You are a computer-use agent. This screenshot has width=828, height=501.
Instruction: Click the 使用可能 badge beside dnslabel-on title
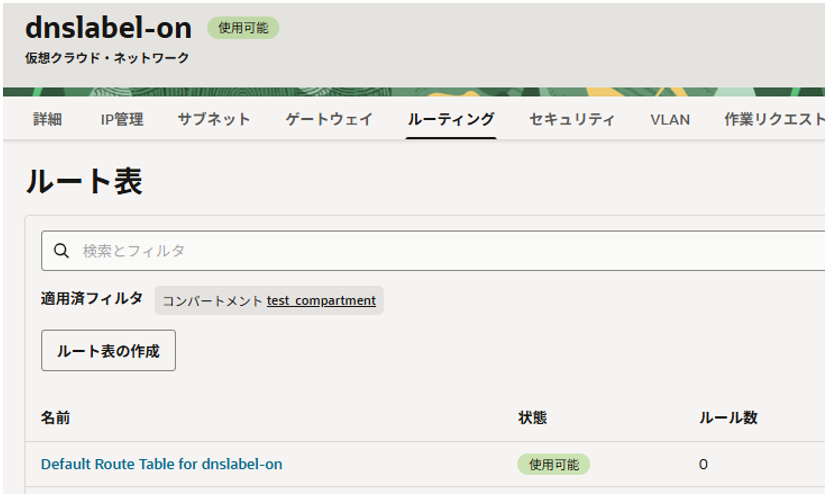243,28
